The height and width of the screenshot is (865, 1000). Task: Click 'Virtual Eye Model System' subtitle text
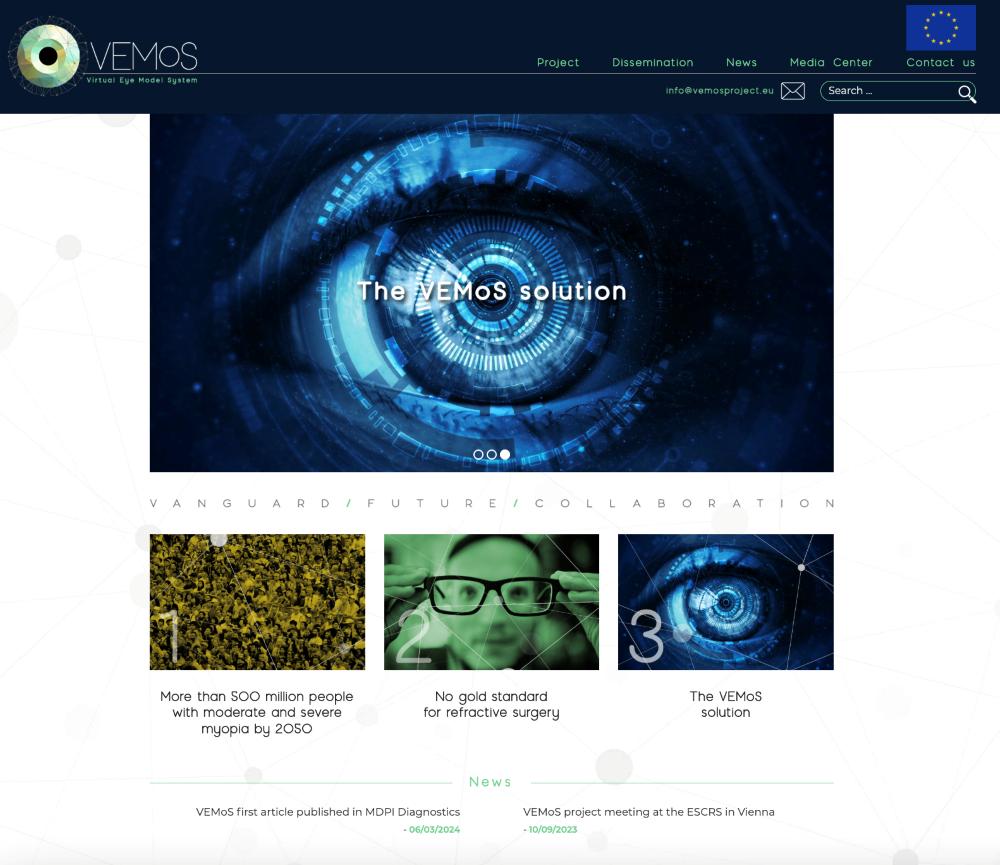point(142,80)
